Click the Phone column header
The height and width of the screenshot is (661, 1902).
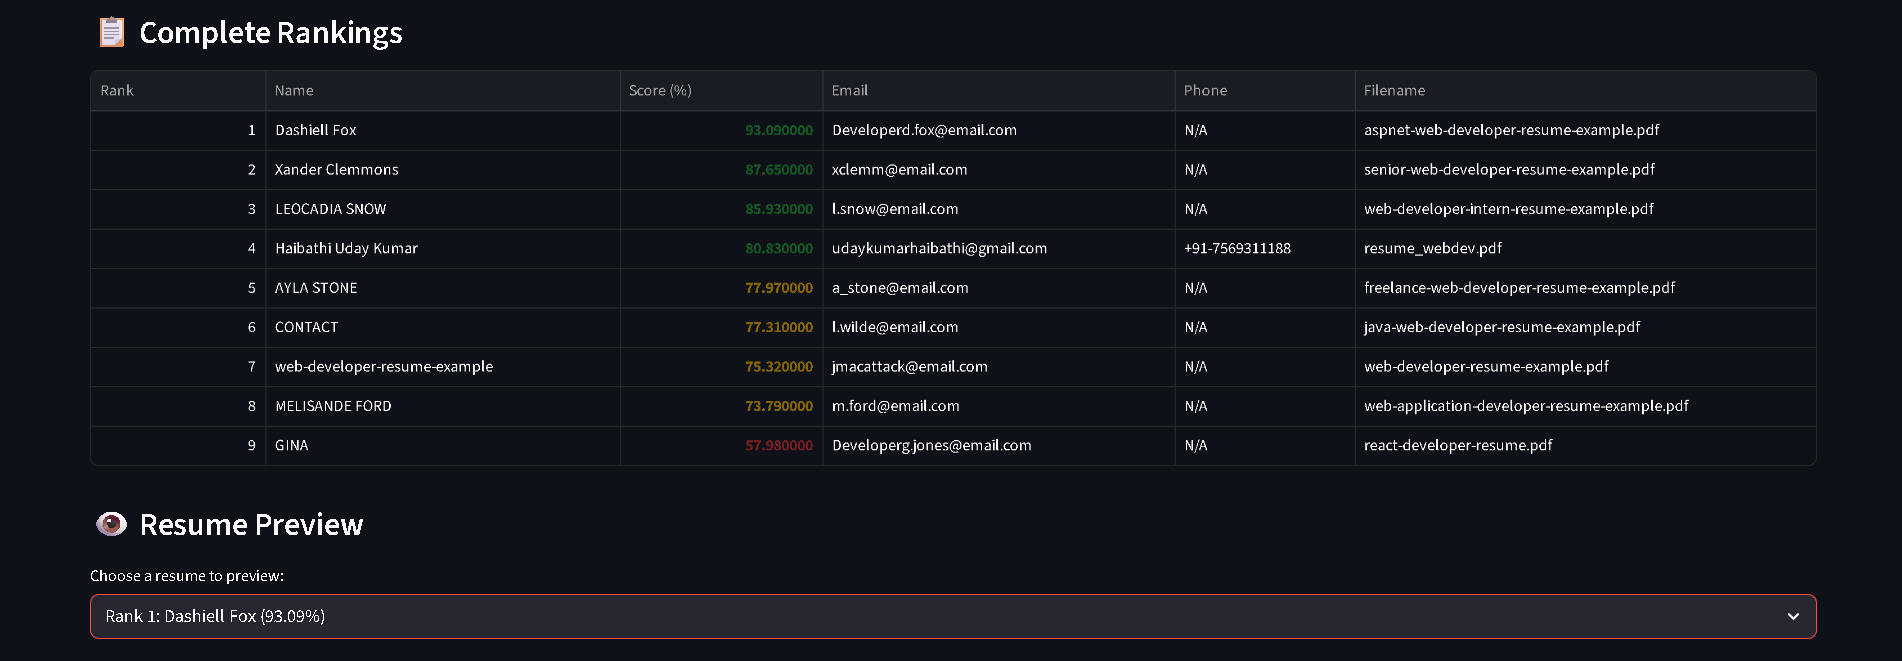coord(1265,91)
